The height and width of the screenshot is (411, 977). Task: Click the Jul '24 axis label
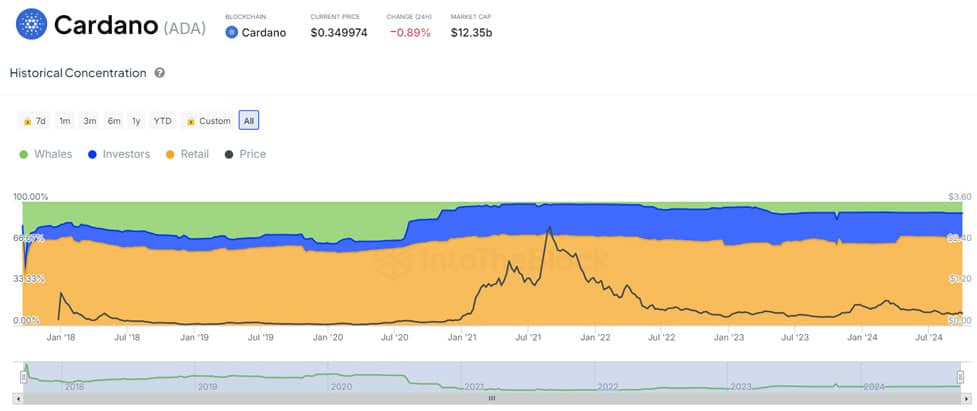click(930, 338)
